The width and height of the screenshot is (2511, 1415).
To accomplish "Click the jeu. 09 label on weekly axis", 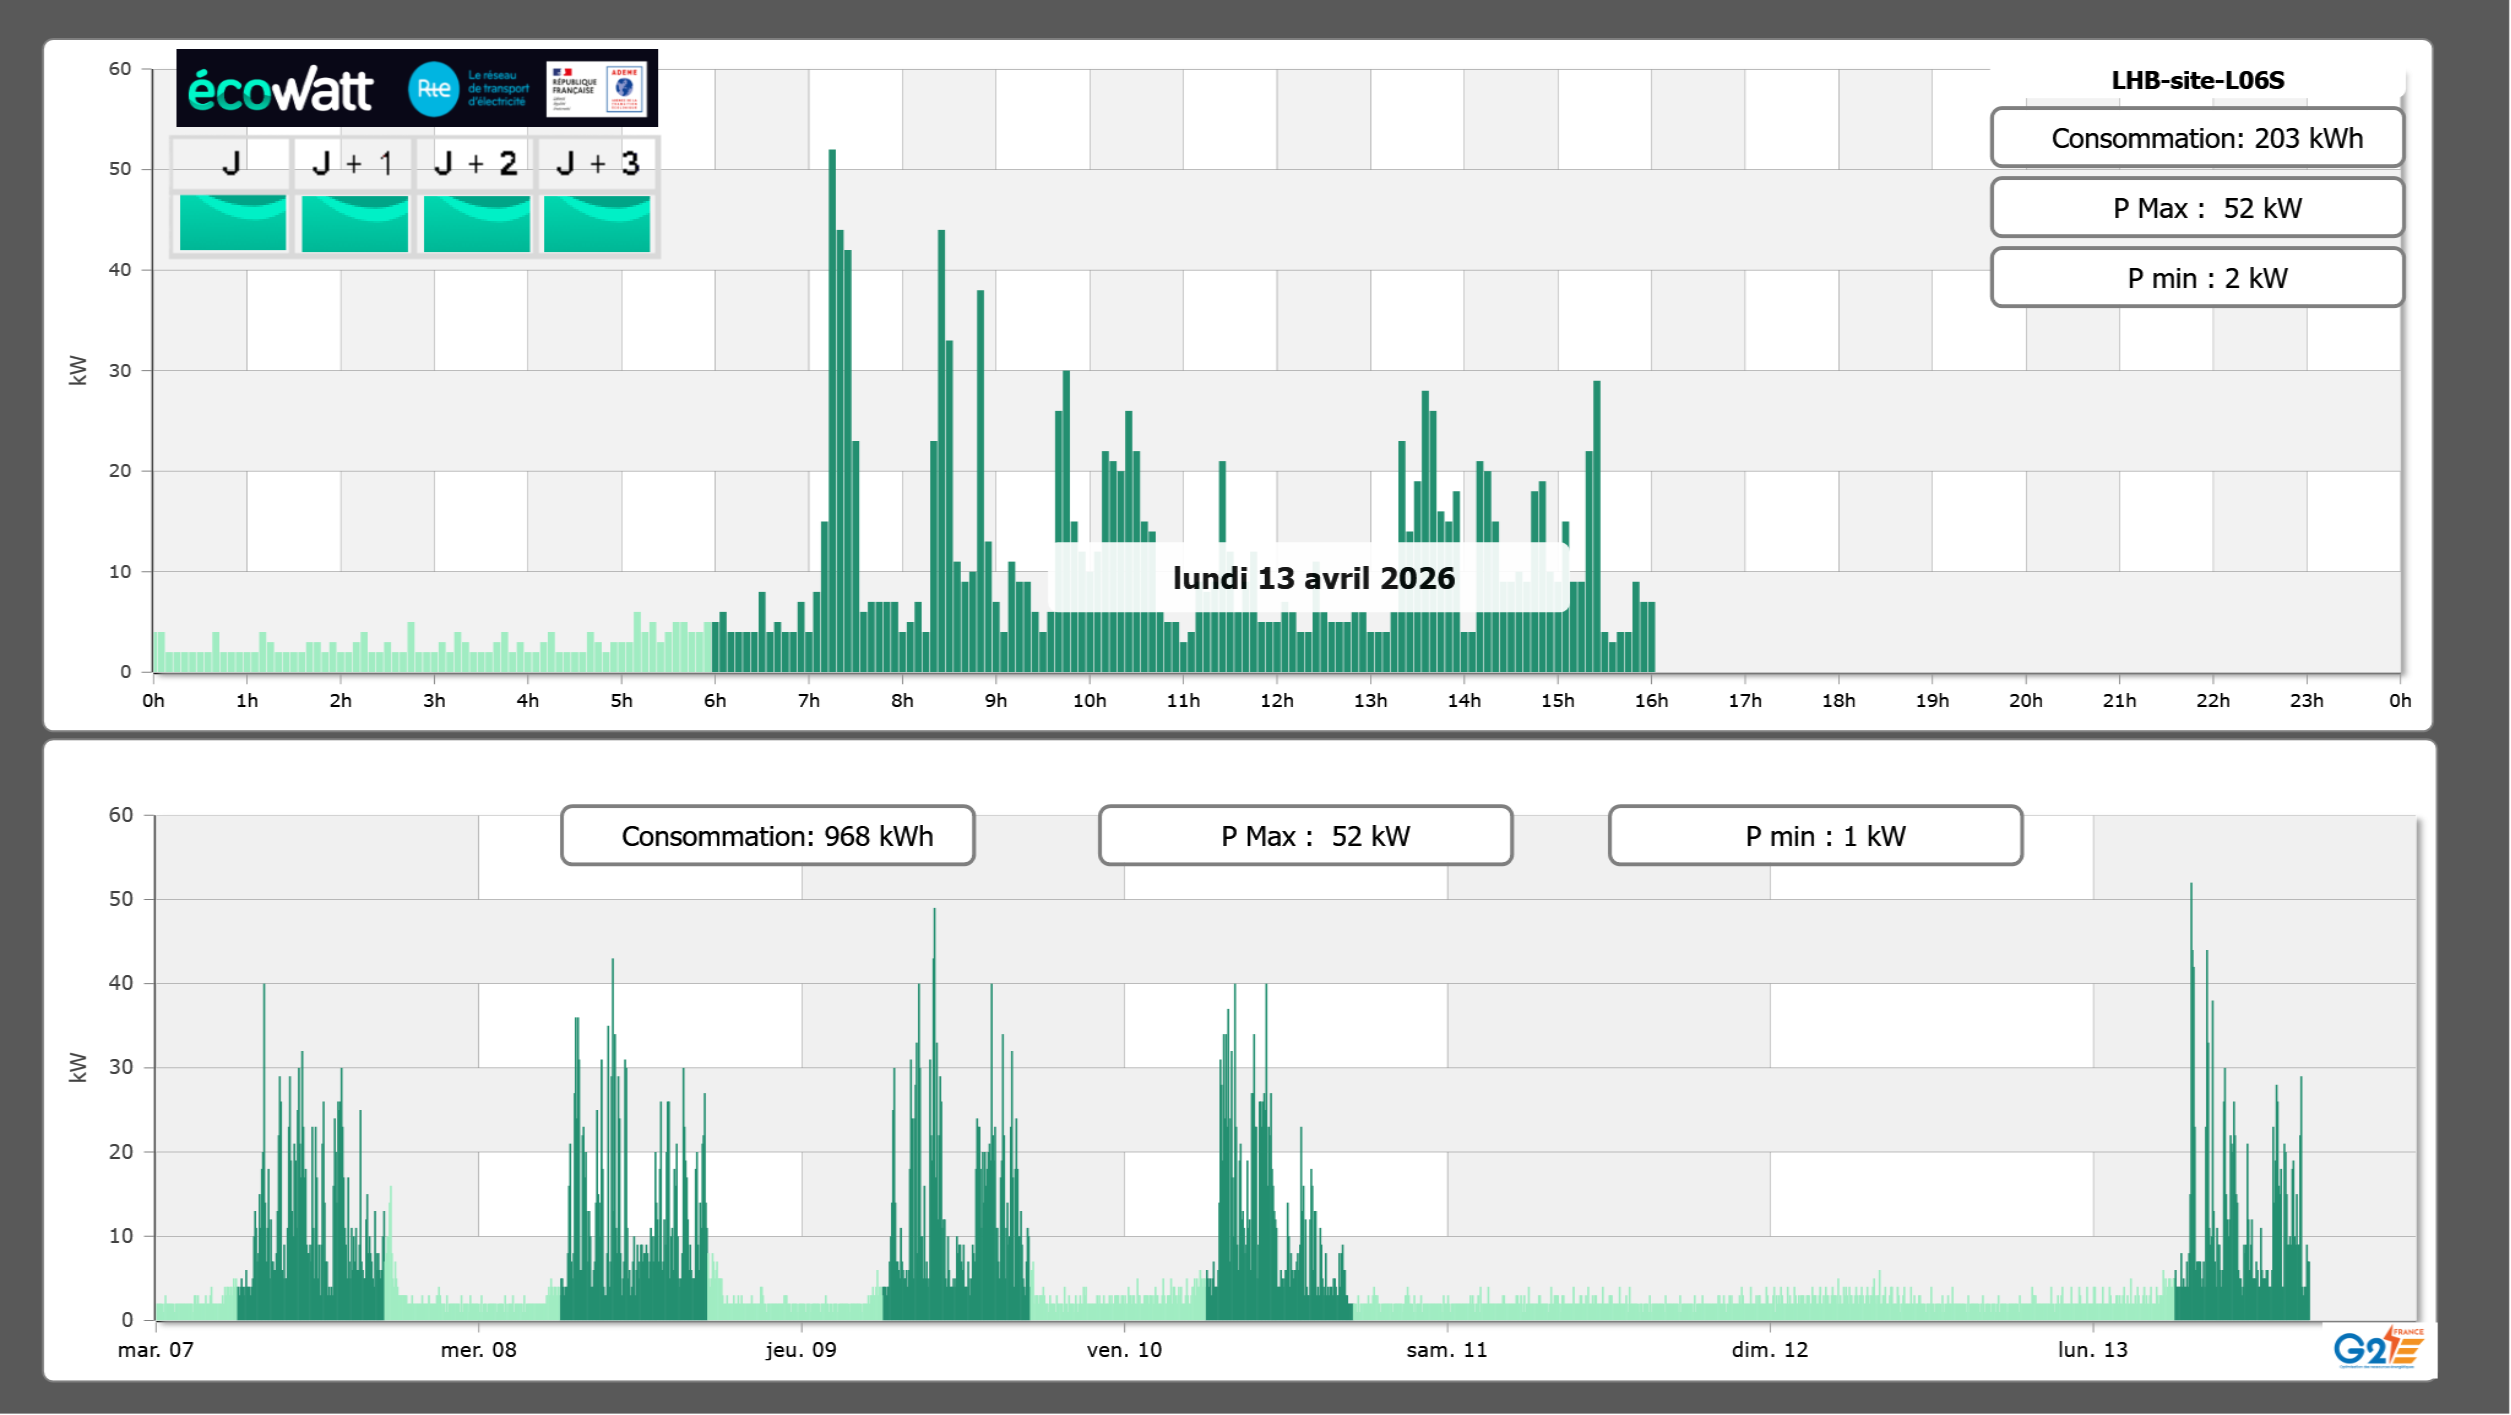I will click(801, 1350).
